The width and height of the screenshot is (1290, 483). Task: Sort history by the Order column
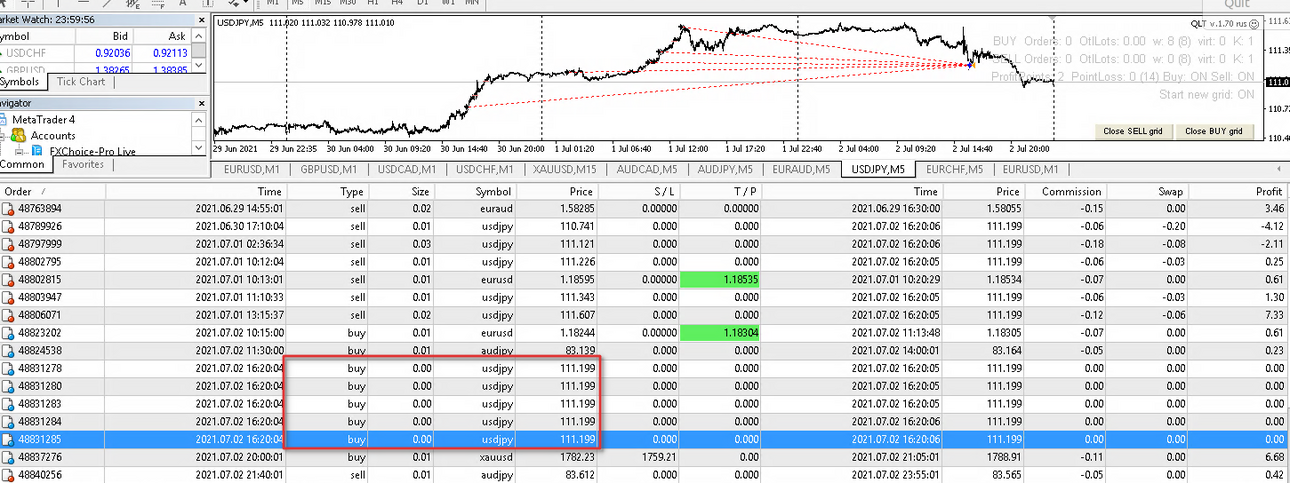coord(54,191)
